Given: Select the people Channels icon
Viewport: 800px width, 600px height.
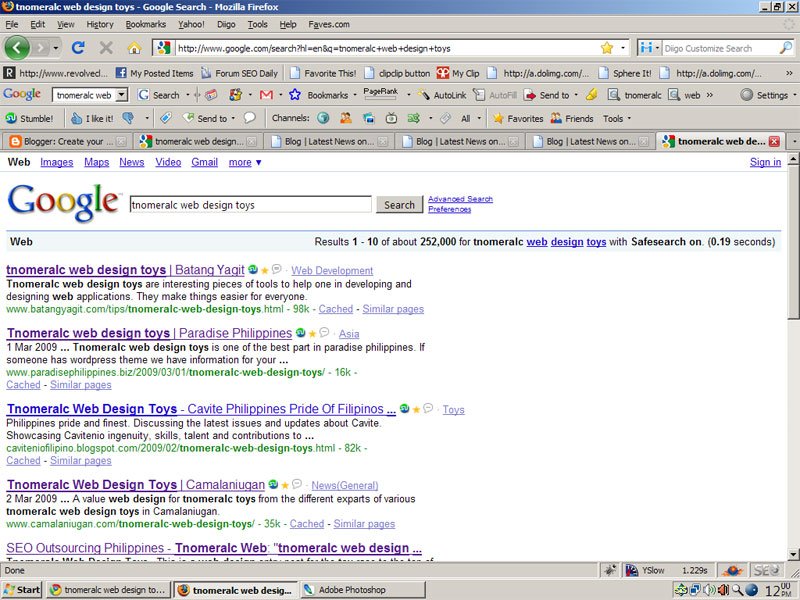Looking at the screenshot, I should pos(345,118).
